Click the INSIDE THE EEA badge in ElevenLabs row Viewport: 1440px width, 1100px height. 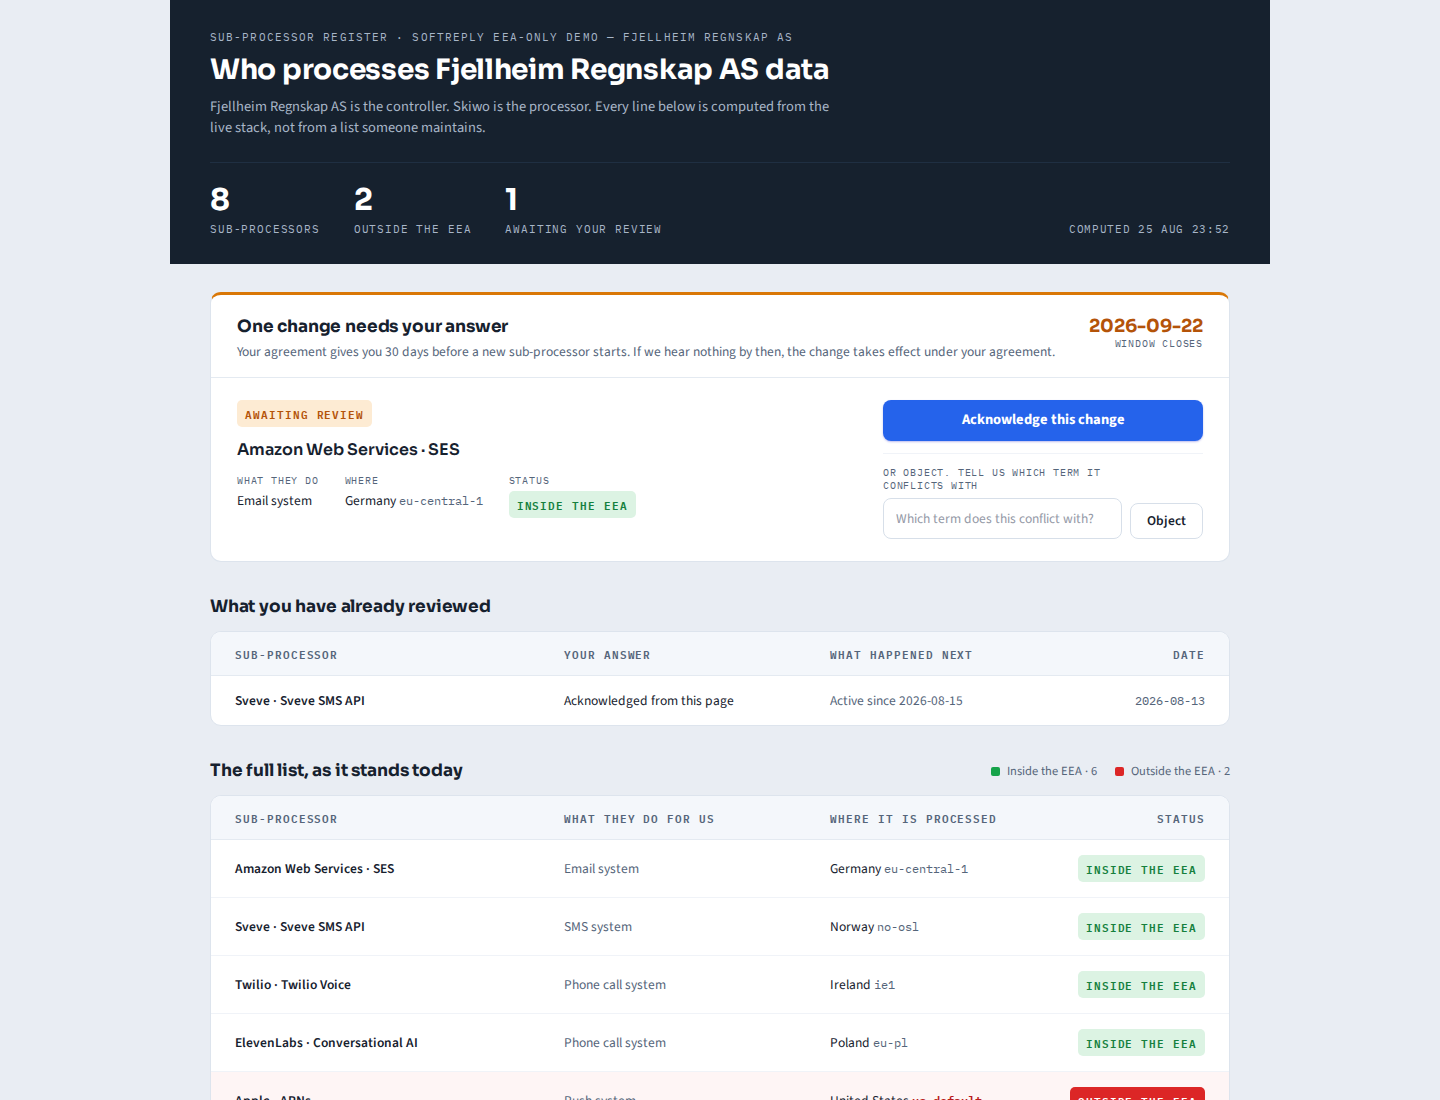tap(1141, 1043)
